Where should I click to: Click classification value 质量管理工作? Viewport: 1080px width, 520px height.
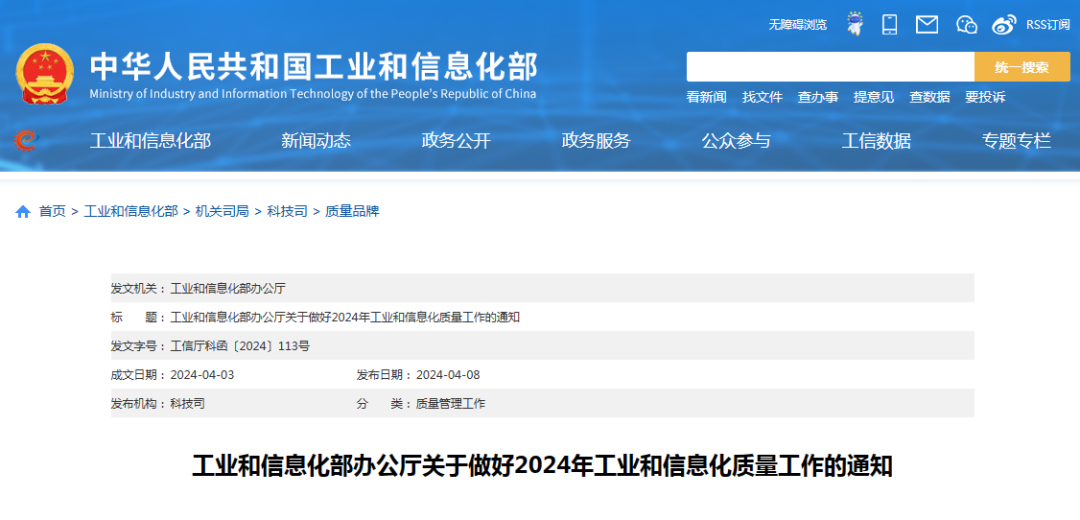pos(450,404)
